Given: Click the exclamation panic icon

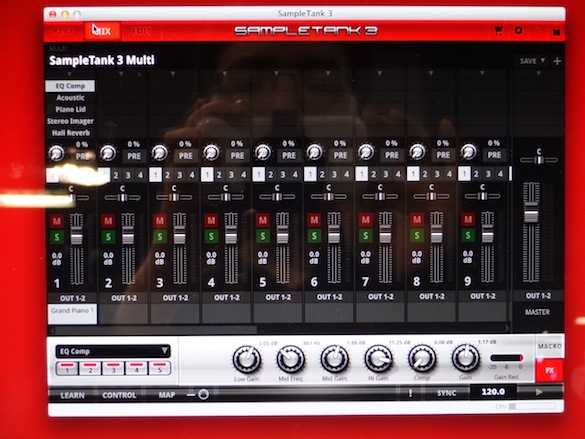Looking at the screenshot, I should point(410,393).
